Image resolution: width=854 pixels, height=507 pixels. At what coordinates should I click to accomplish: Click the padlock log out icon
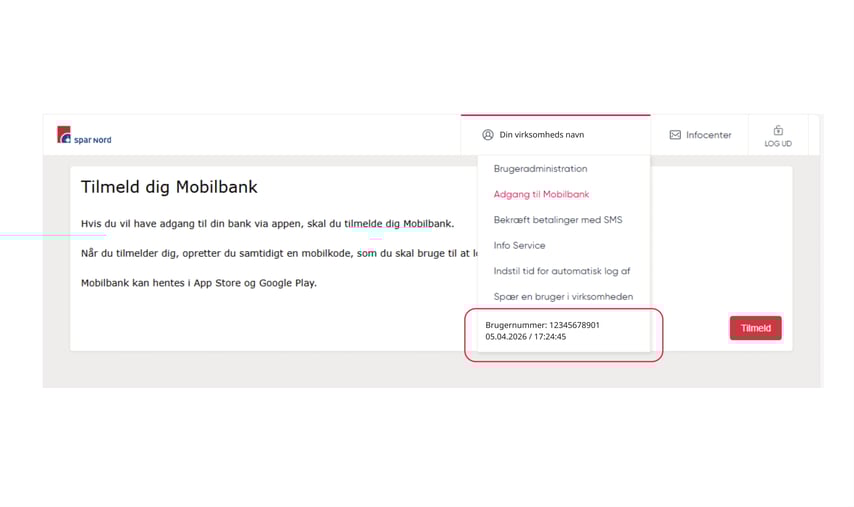[778, 130]
